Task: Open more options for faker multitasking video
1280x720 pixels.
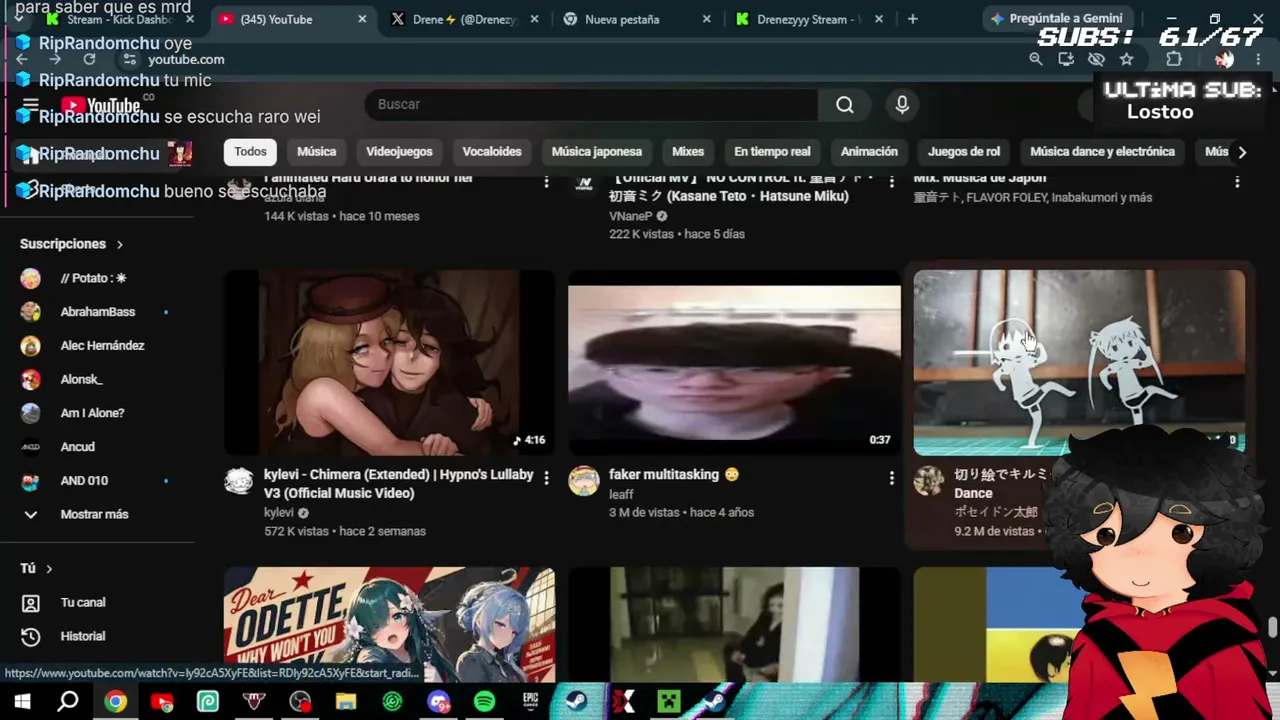Action: [891, 479]
